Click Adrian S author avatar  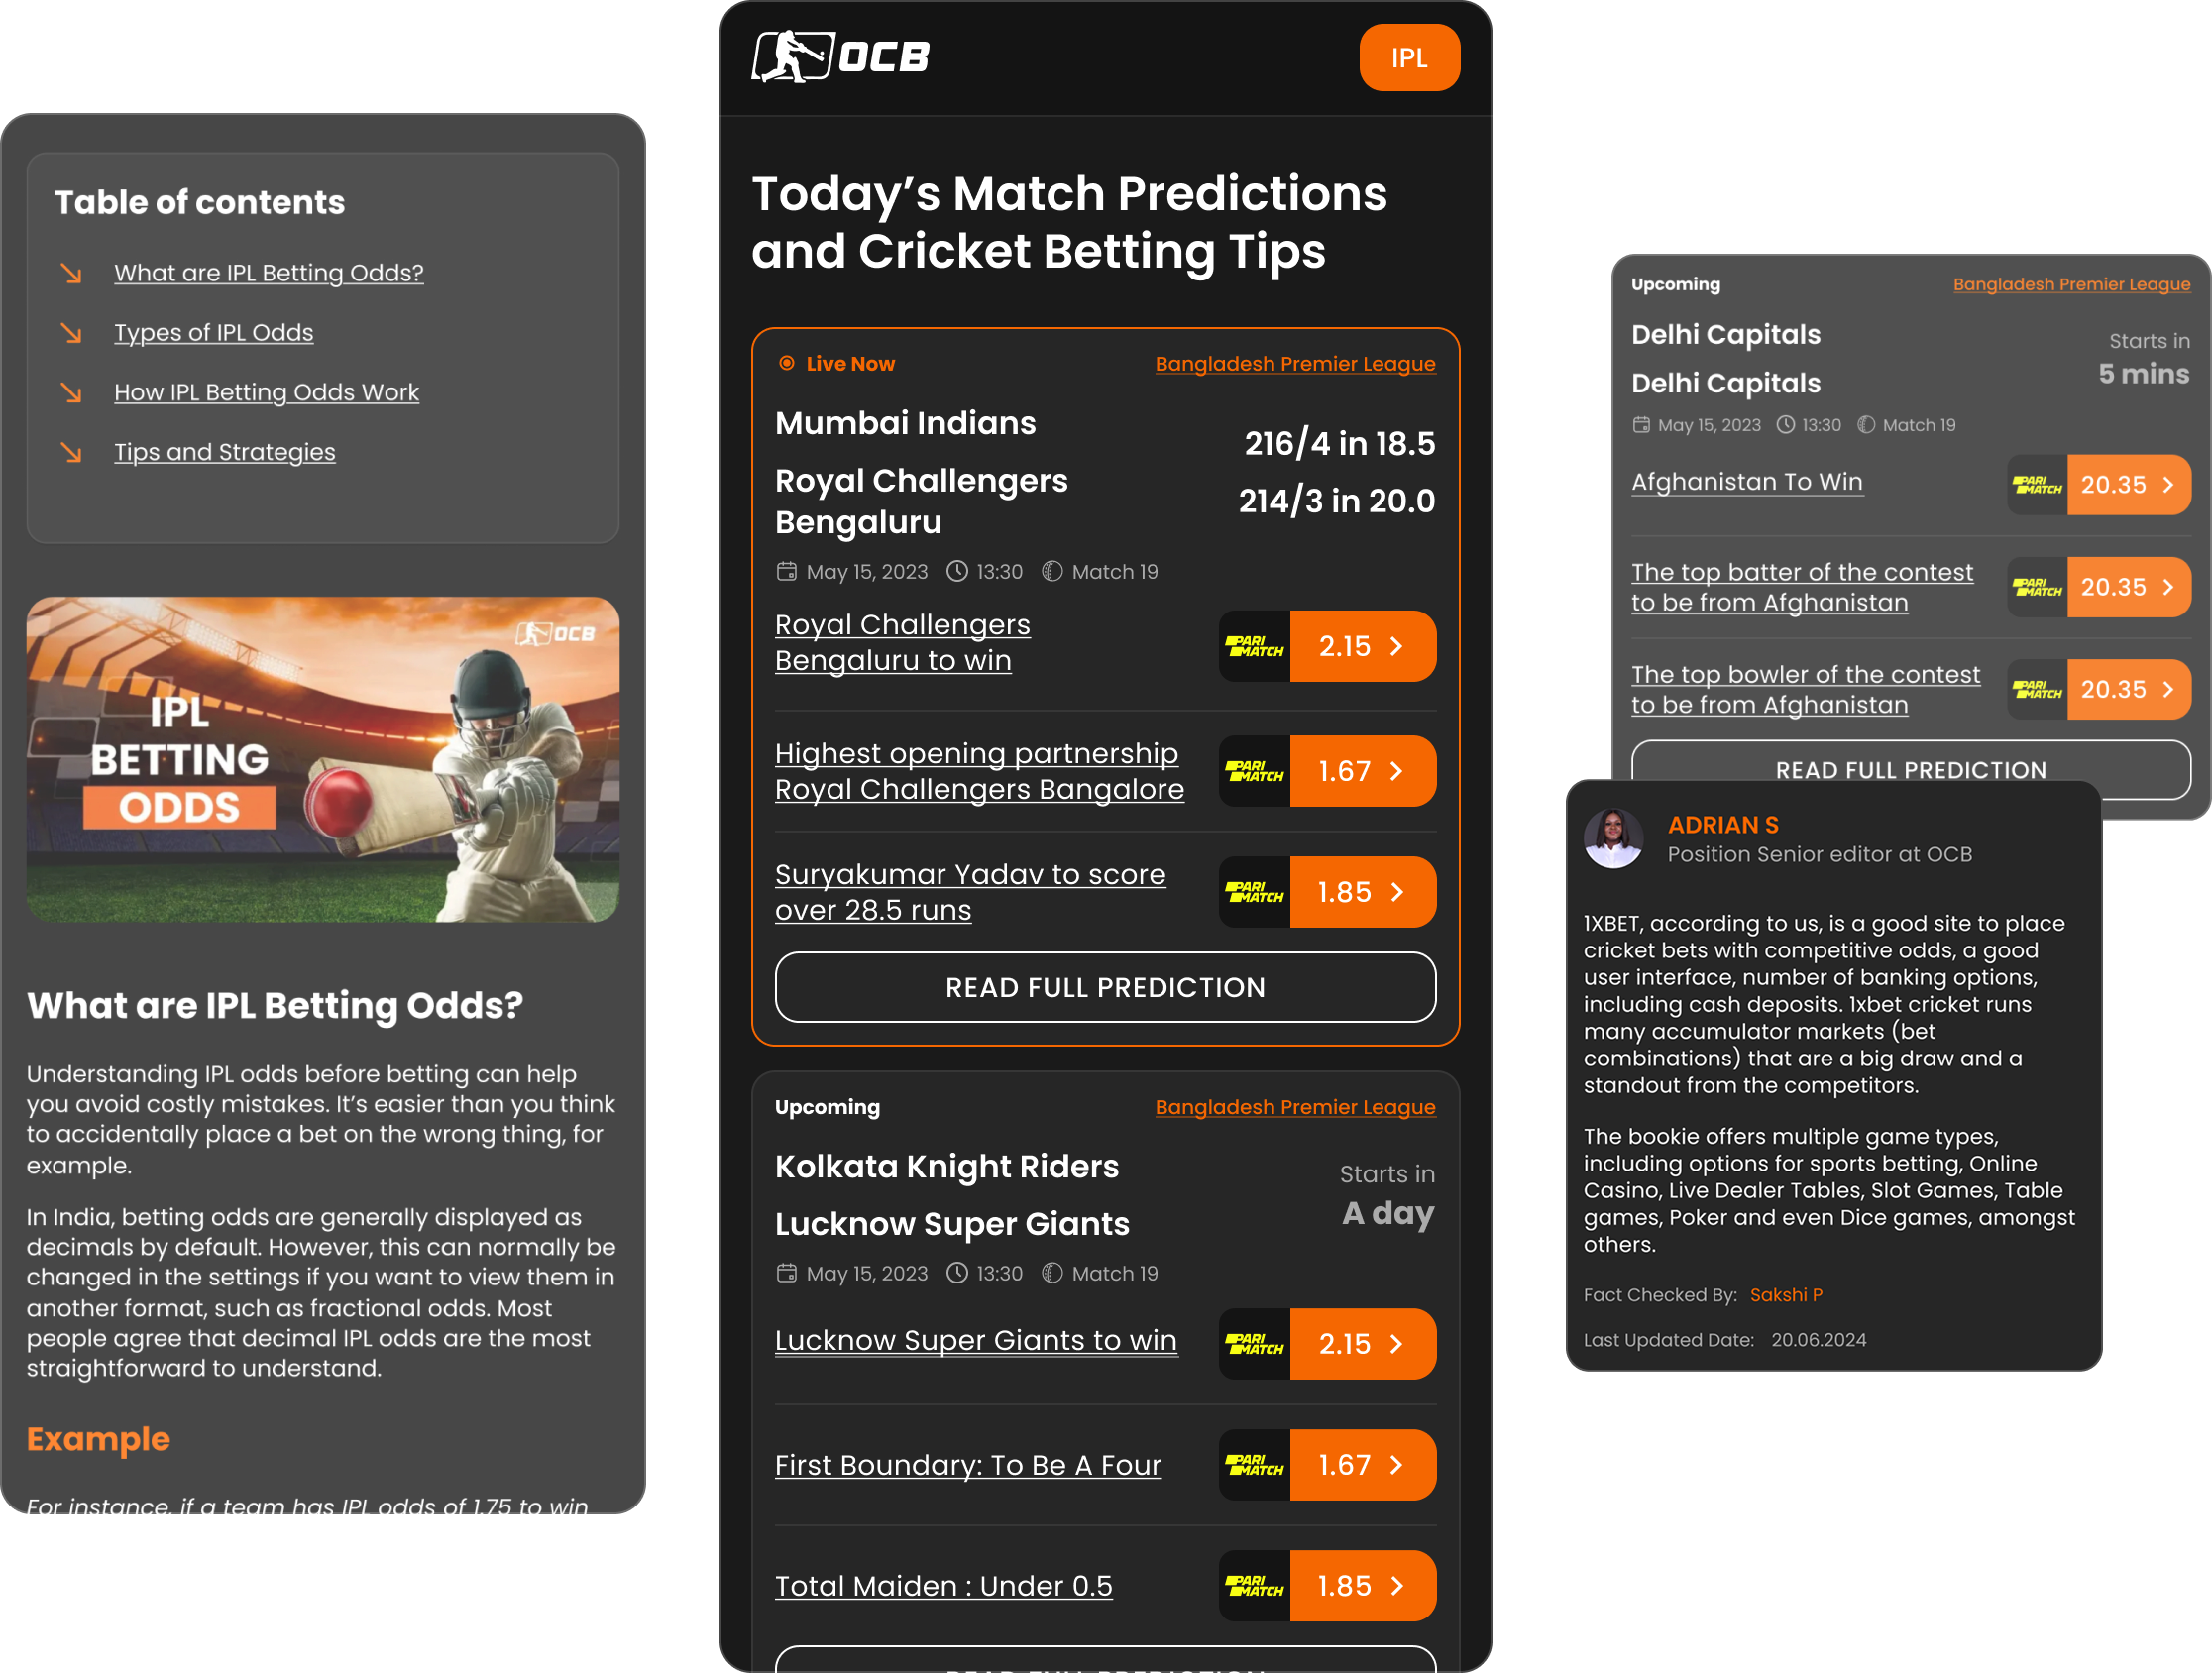point(1613,838)
